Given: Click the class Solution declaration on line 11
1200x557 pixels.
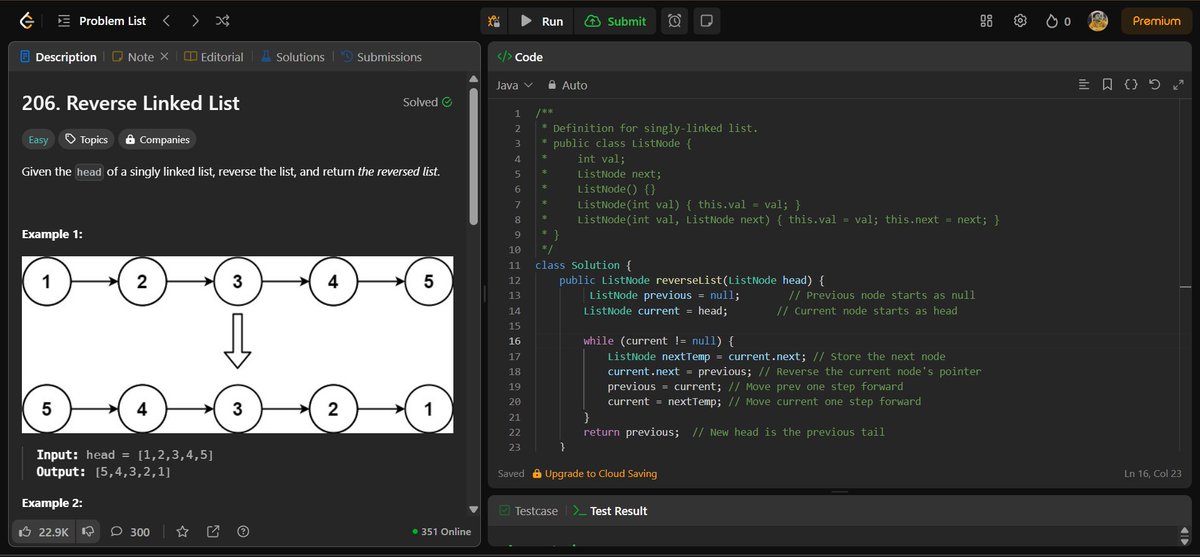Looking at the screenshot, I should pyautogui.click(x=584, y=265).
